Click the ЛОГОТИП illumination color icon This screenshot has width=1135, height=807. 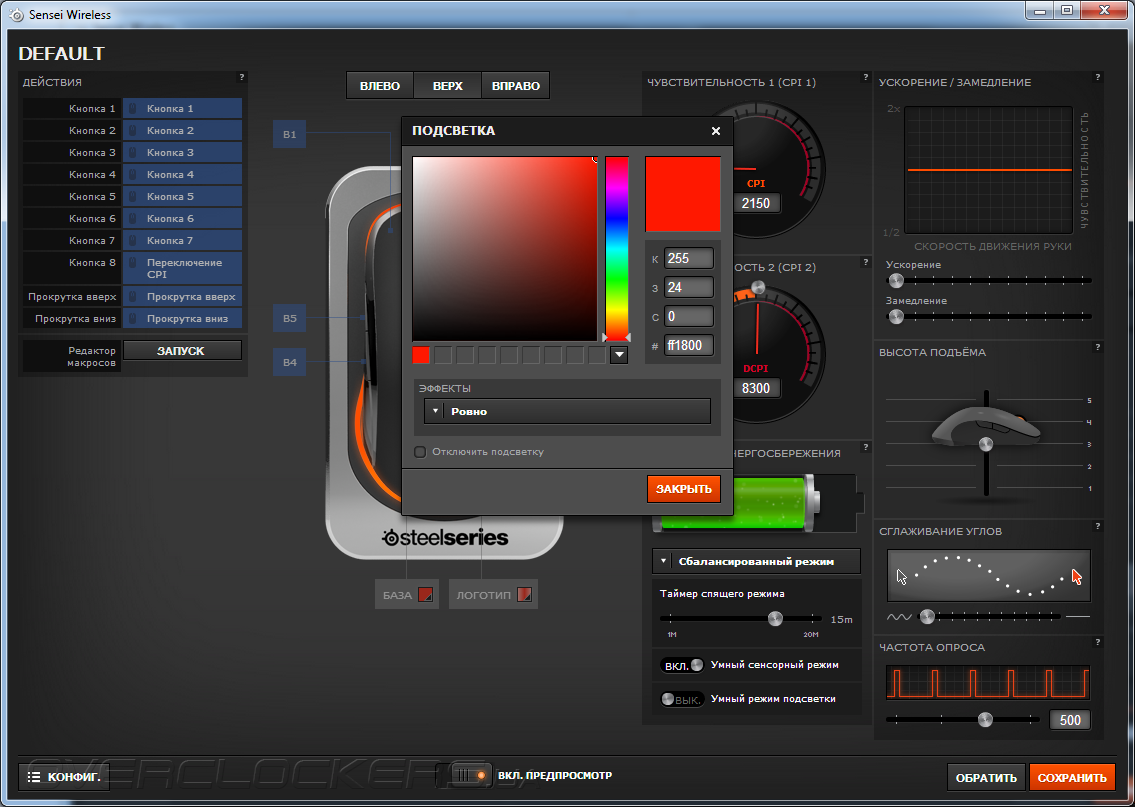tap(524, 595)
